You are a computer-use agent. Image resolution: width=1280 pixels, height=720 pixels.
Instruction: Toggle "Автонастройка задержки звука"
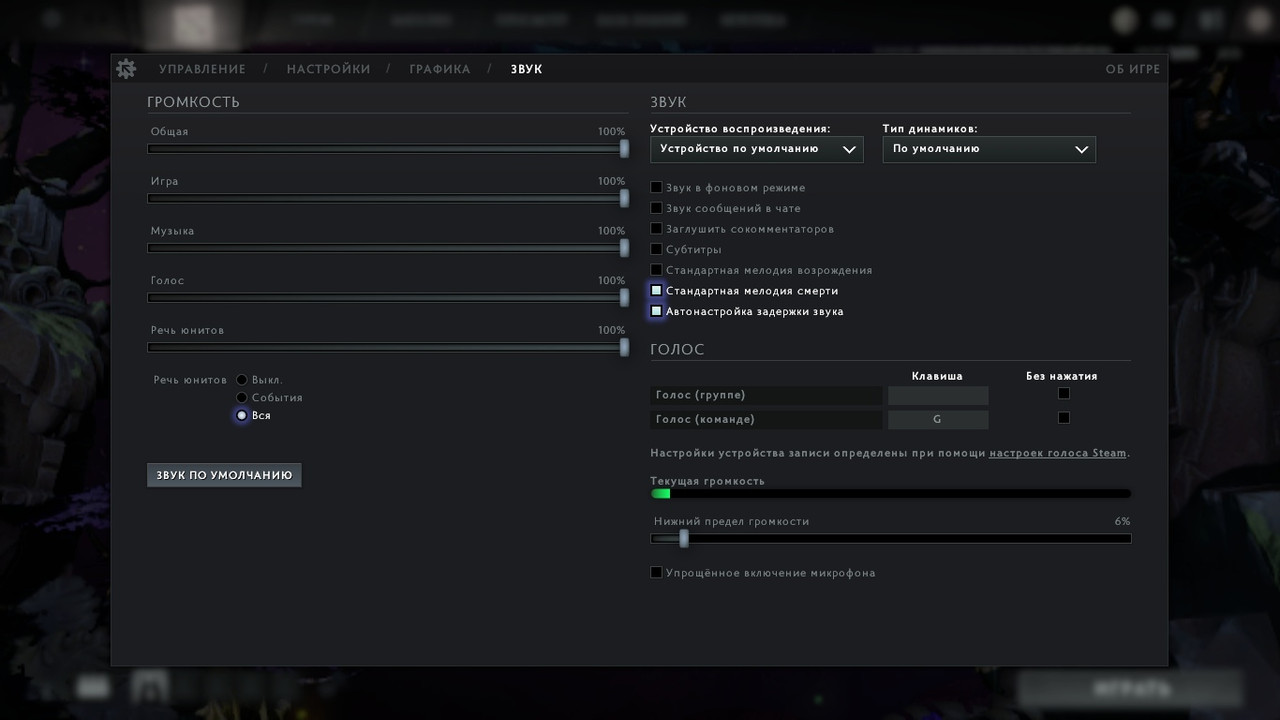[x=657, y=311]
